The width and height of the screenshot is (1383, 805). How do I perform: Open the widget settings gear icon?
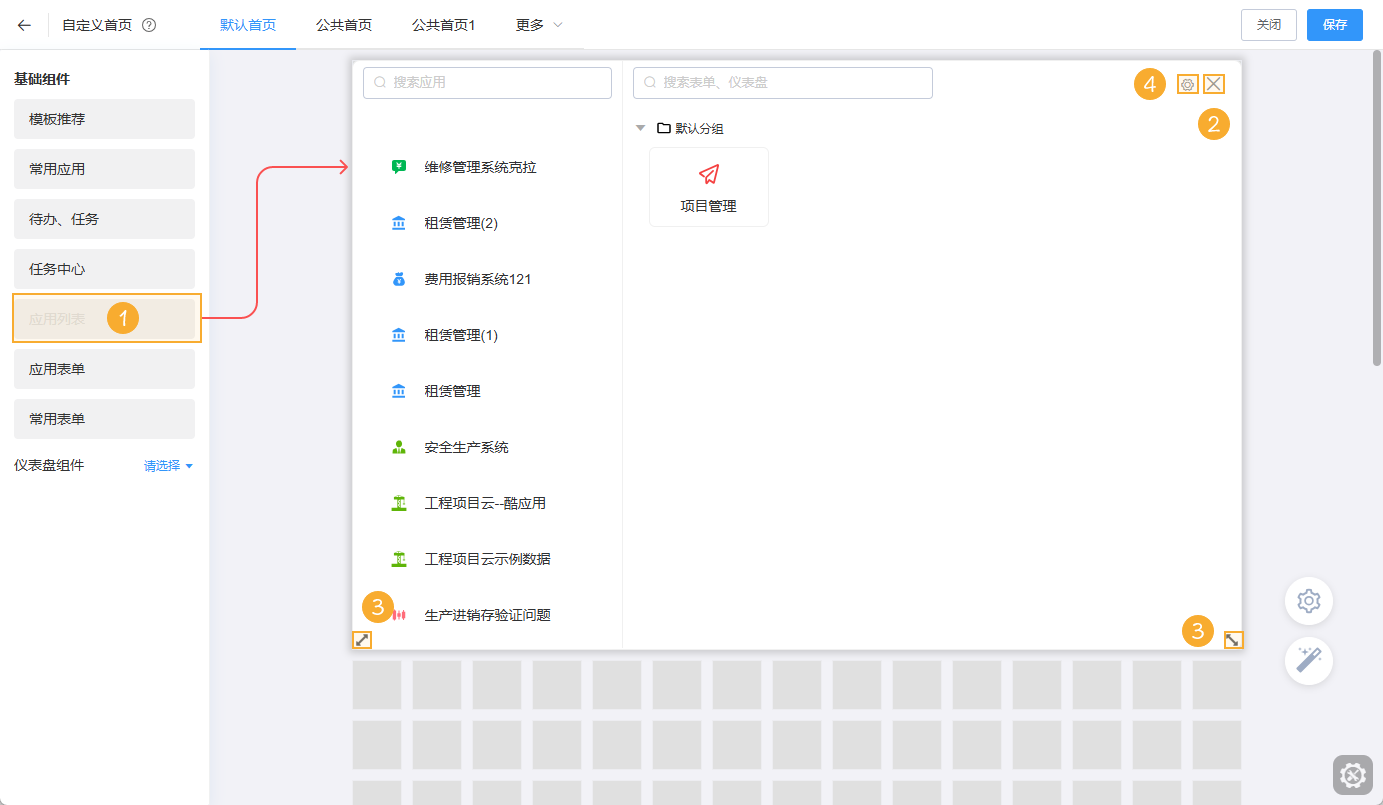pyautogui.click(x=1187, y=83)
